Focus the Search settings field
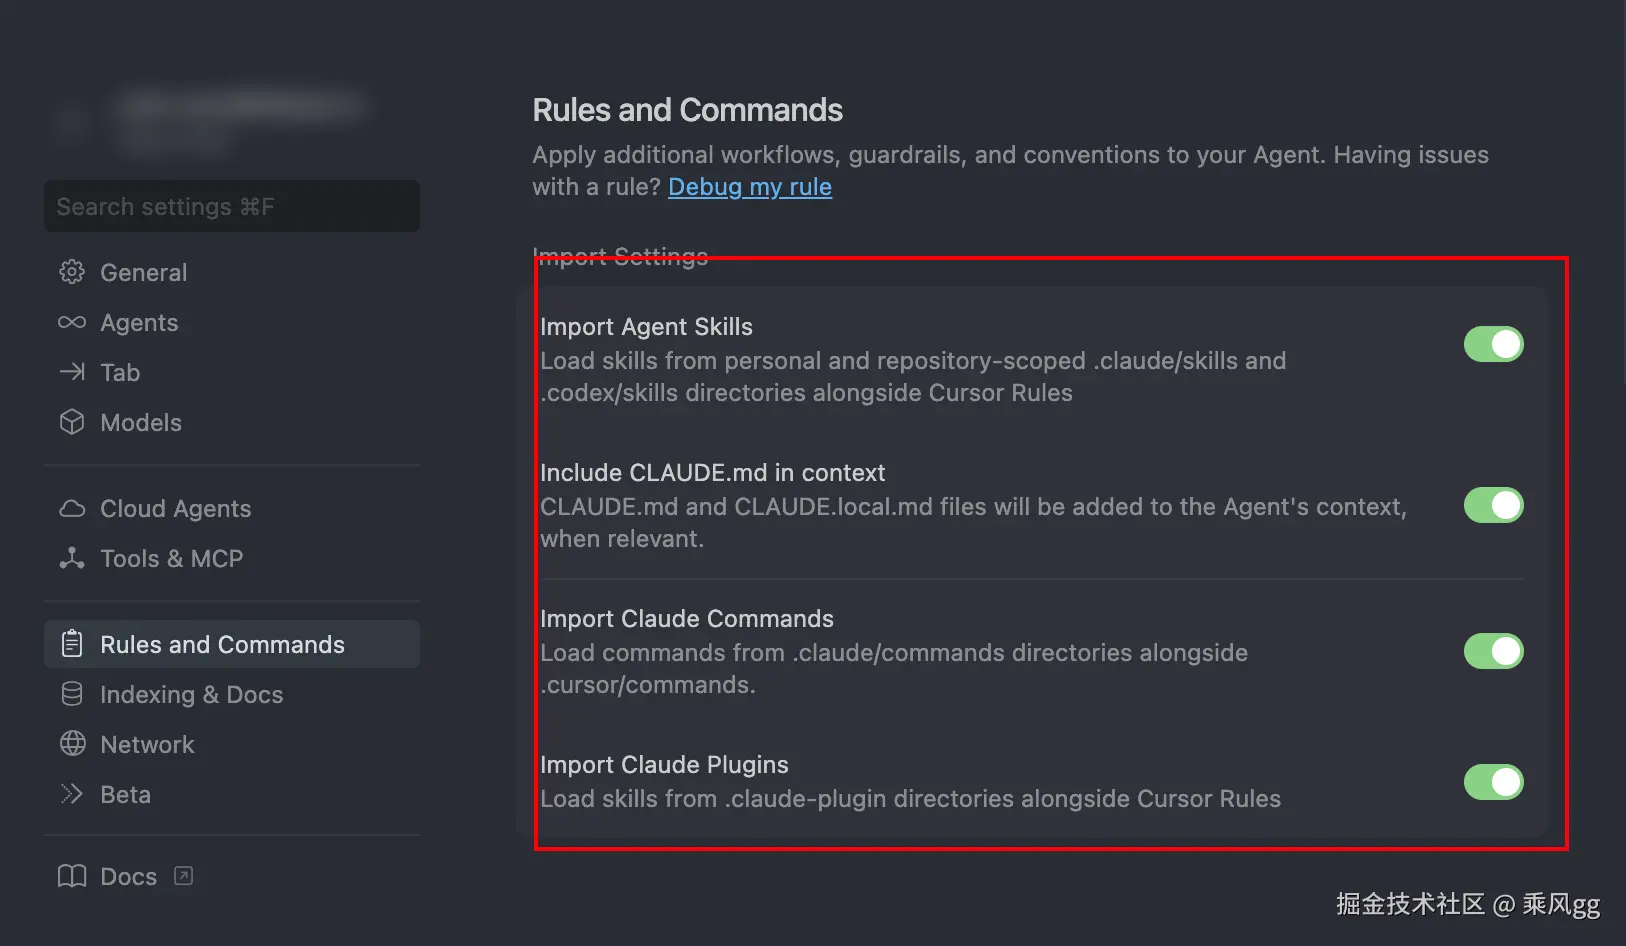Viewport: 1626px width, 946px height. point(232,207)
